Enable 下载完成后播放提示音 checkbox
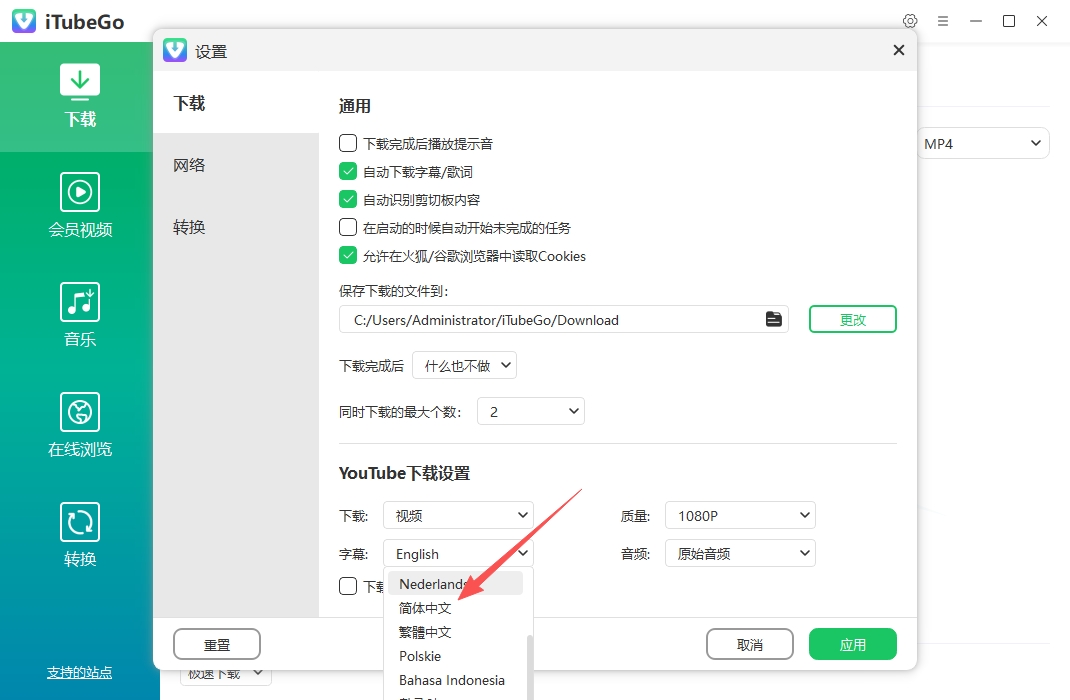Image resolution: width=1070 pixels, height=700 pixels. point(348,143)
